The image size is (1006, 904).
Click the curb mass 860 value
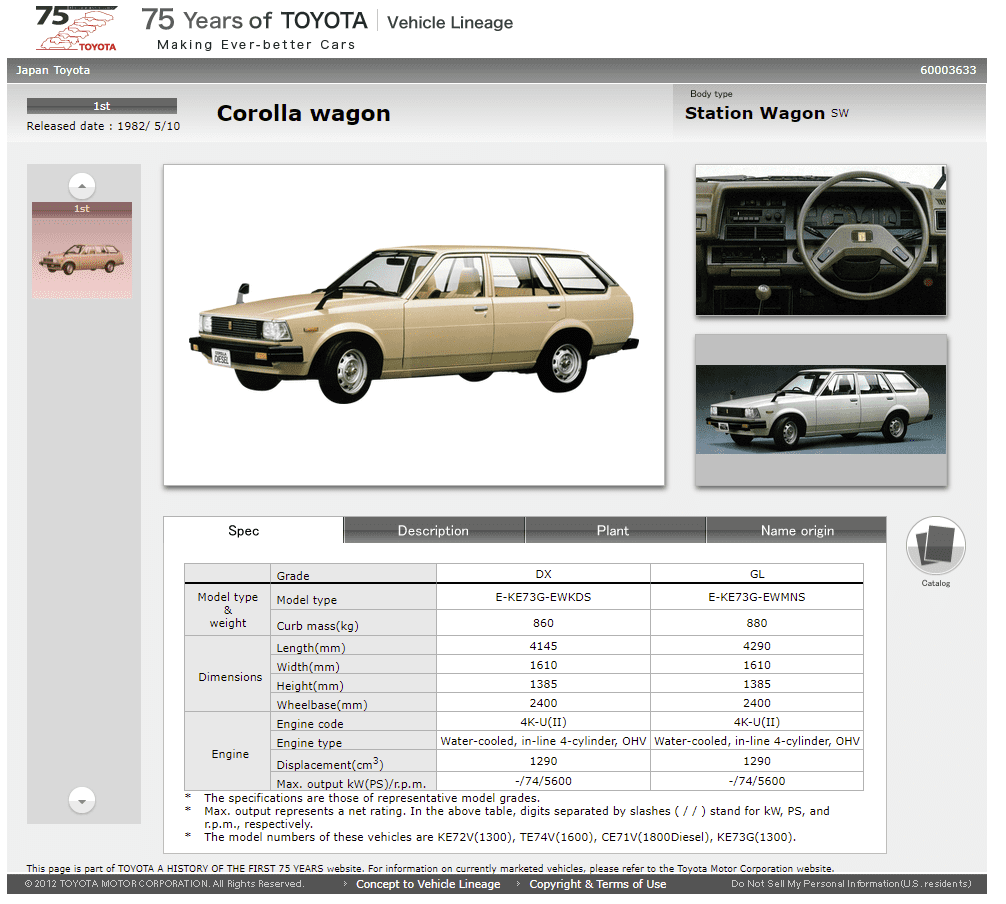tap(543, 623)
